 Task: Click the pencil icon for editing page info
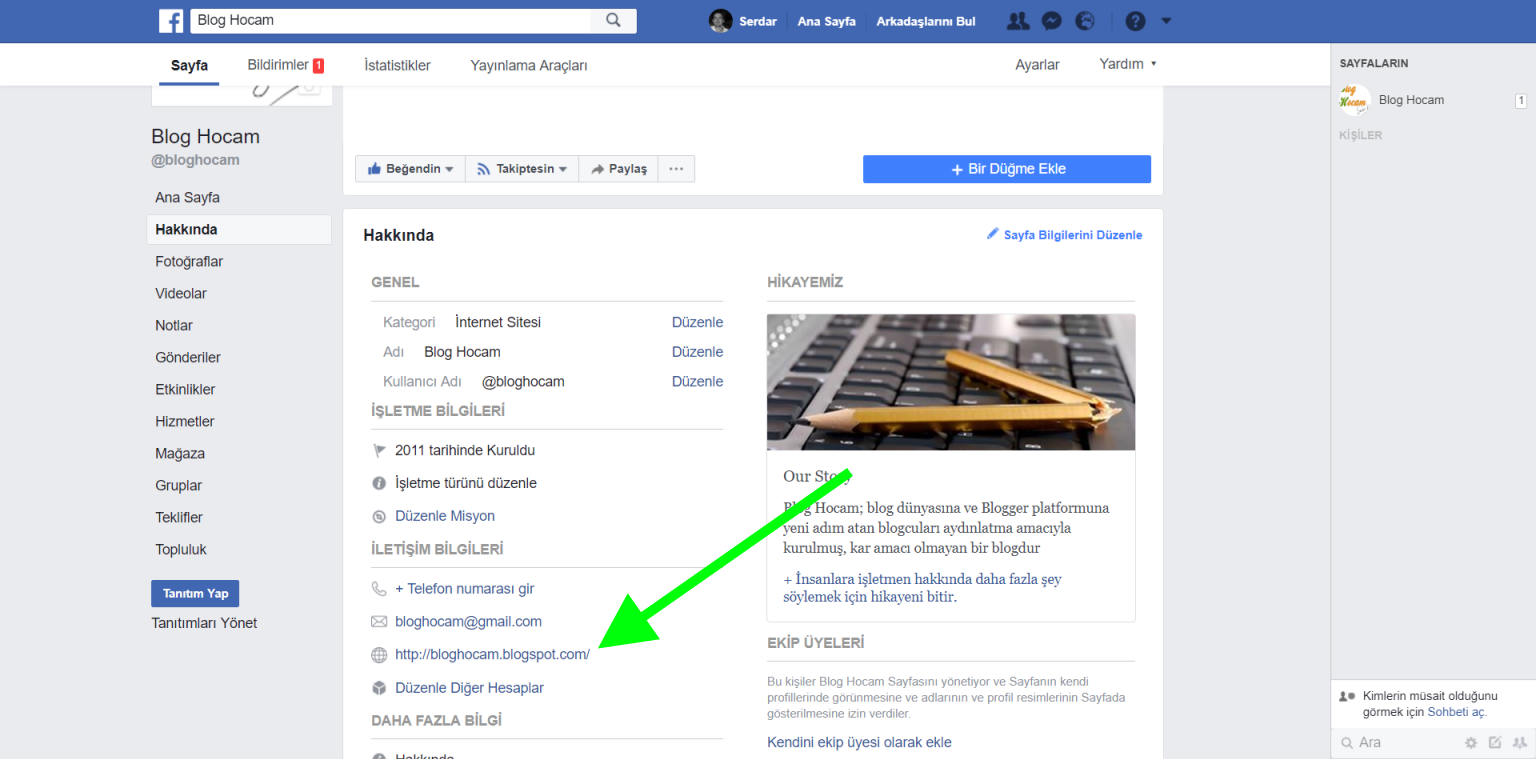(993, 234)
